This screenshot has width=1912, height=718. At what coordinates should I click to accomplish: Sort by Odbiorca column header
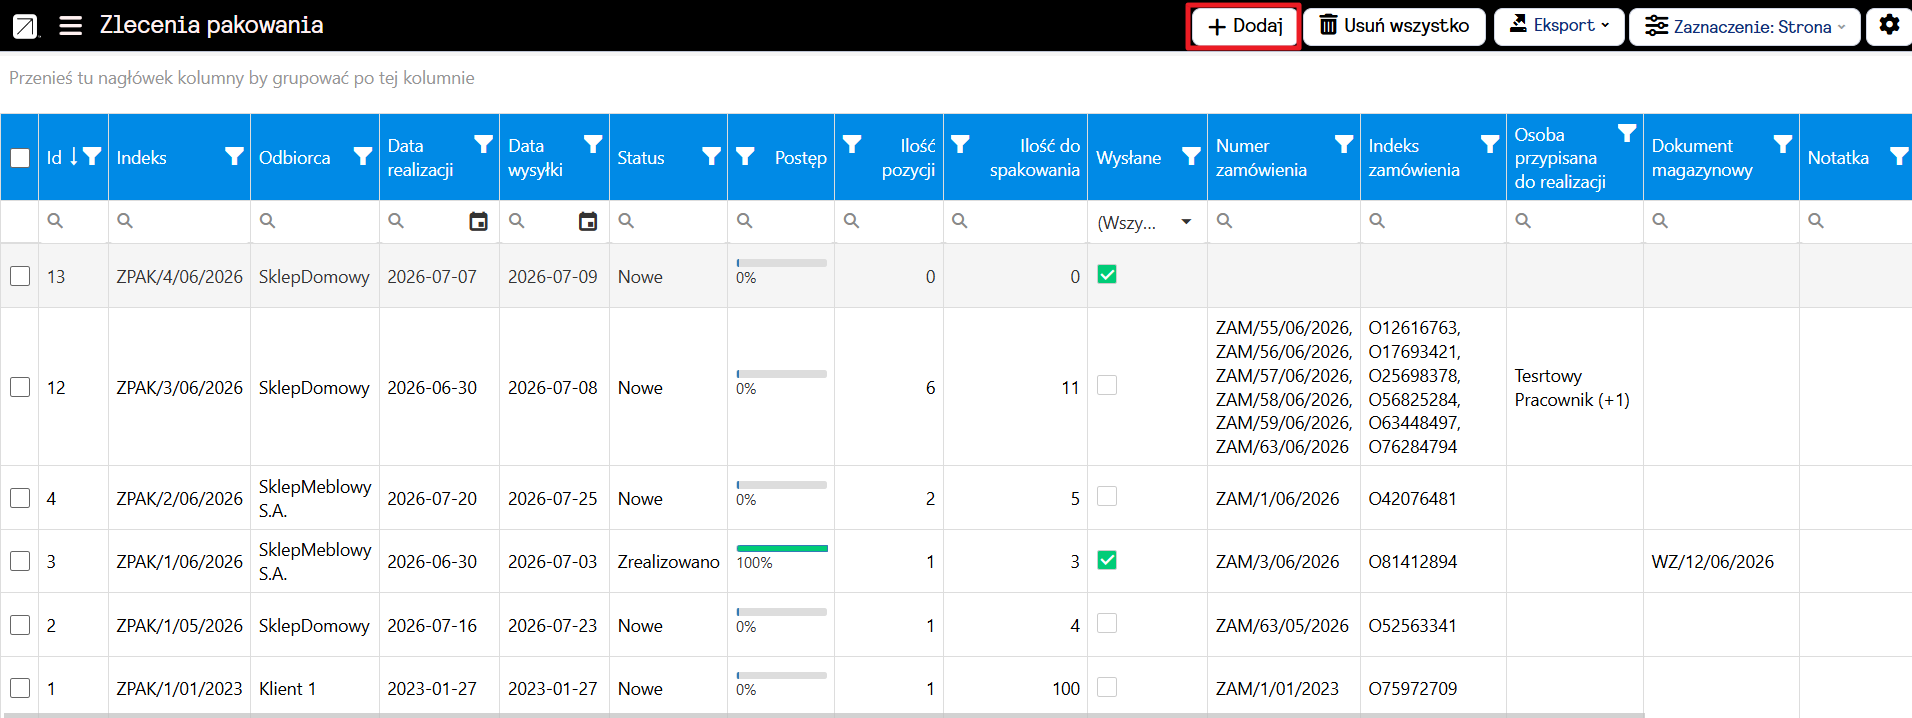coord(294,158)
